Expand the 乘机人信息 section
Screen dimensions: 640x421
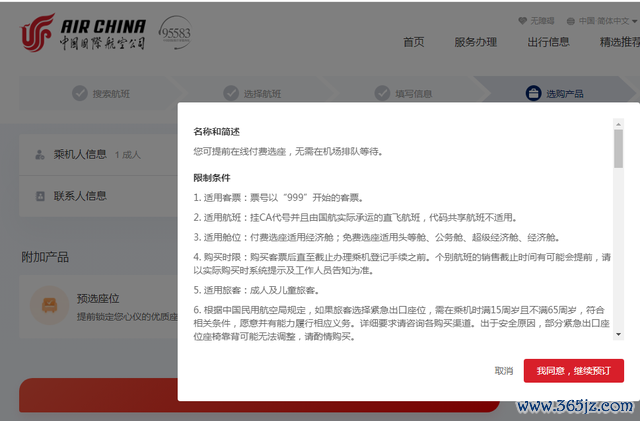[x=98, y=155]
